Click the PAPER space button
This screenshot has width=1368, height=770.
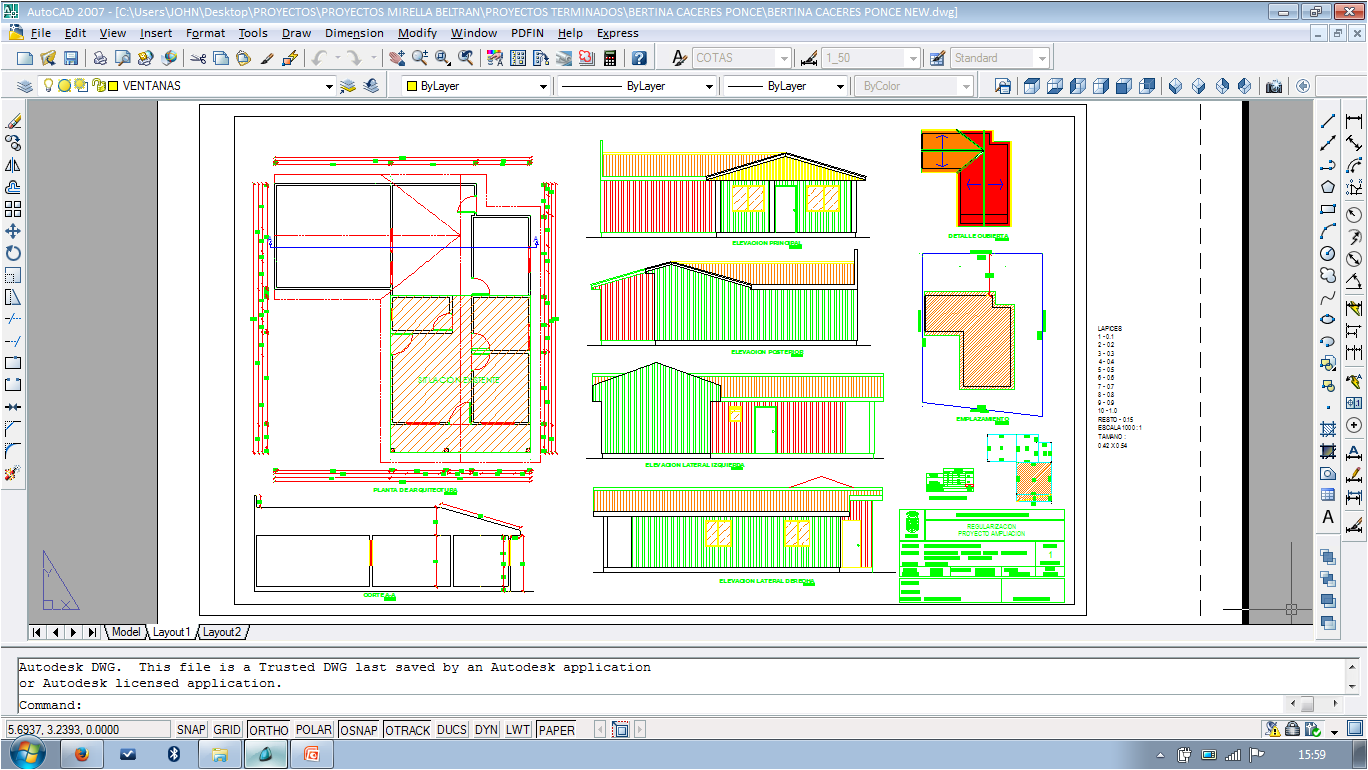[x=556, y=730]
